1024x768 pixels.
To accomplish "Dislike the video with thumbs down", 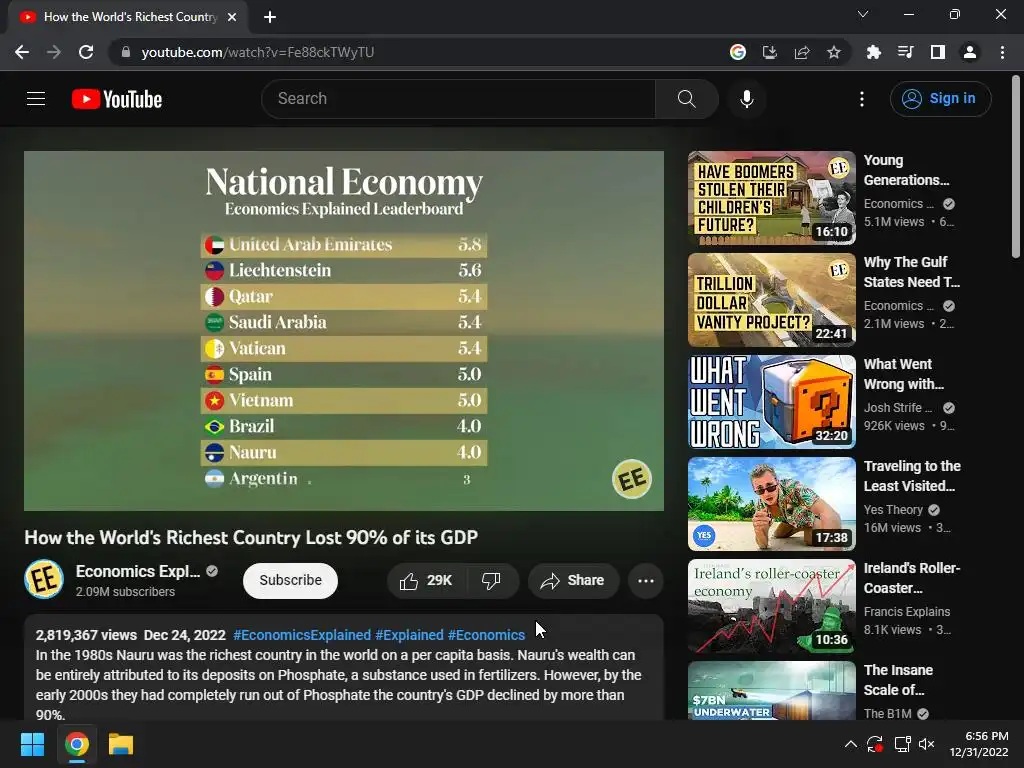I will coord(491,581).
